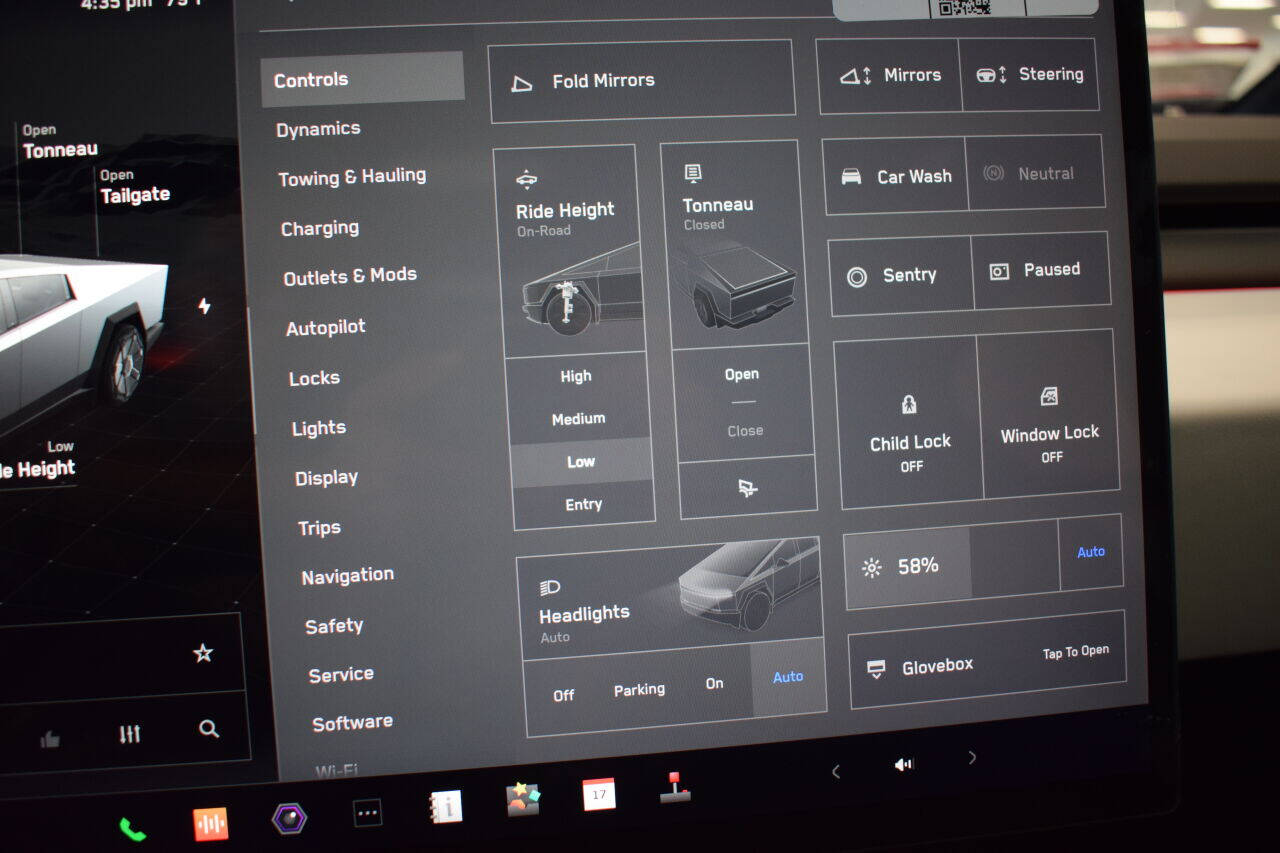Open the Safety section
Screen dimensions: 1280x853
[334, 626]
